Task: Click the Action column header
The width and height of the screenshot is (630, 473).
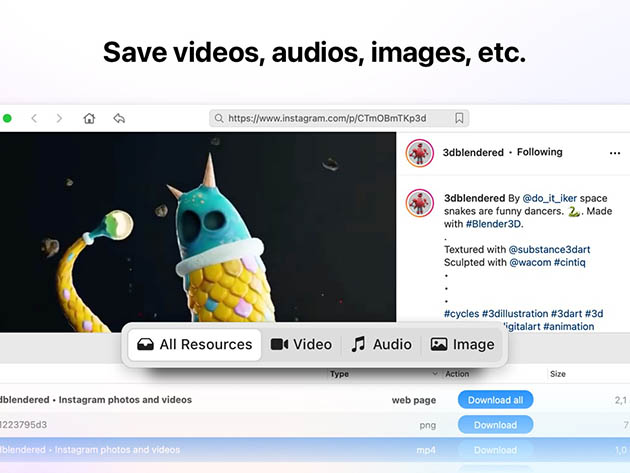Action: 457,374
